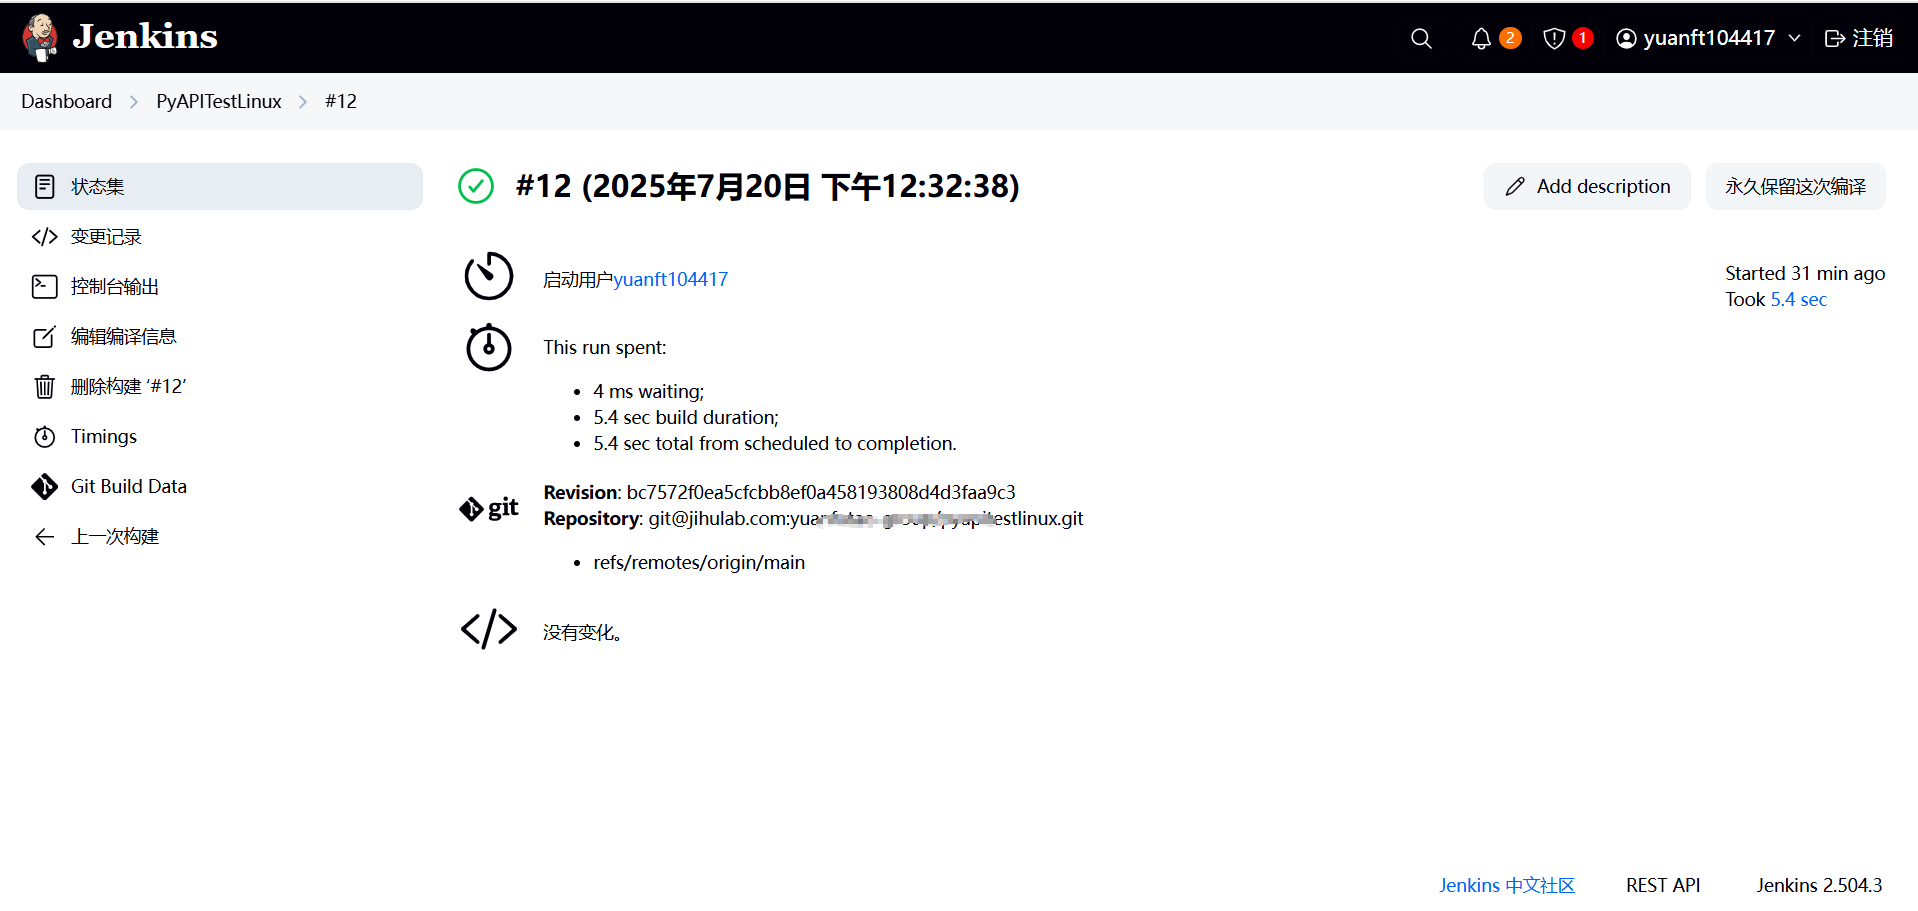Click the changes code-bracket sidebar icon
Viewport: 1918px width, 911px height.
tap(44, 237)
